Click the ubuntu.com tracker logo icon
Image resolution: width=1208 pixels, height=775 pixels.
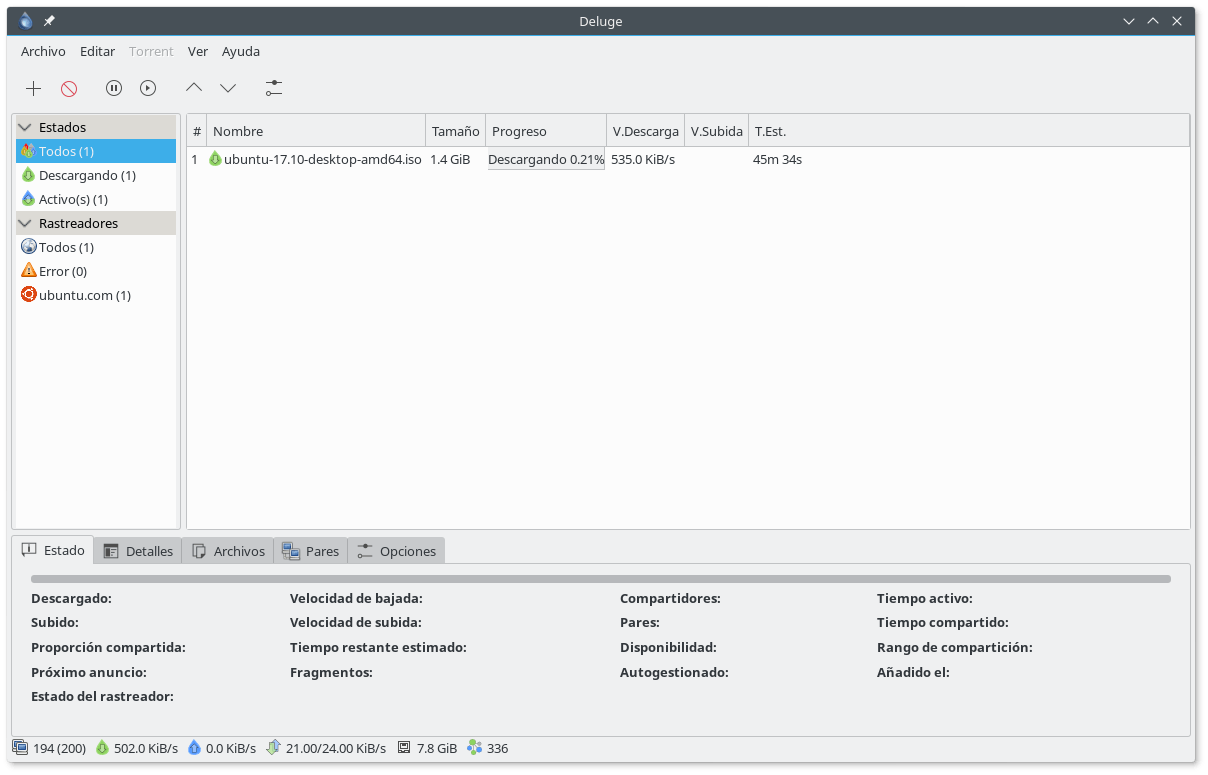pyautogui.click(x=28, y=294)
